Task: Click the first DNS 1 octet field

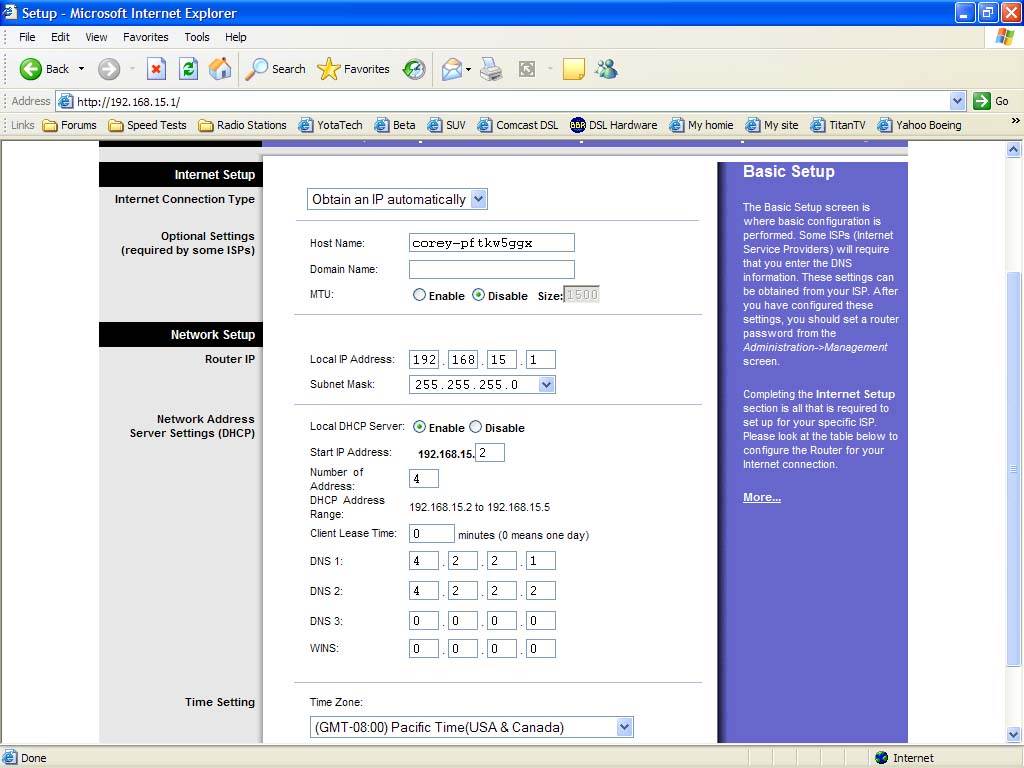Action: pos(424,561)
